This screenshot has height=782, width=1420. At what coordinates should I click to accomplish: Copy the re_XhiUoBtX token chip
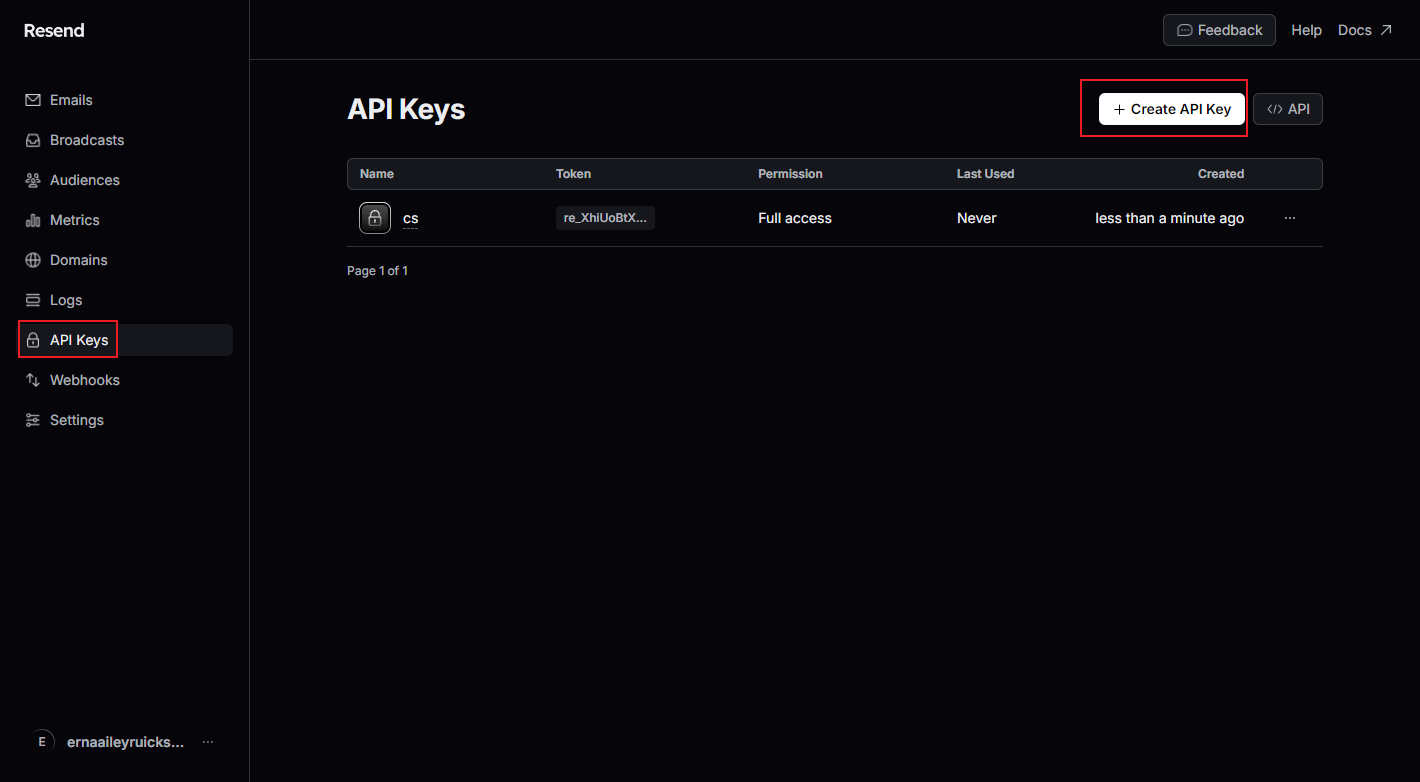click(x=605, y=218)
